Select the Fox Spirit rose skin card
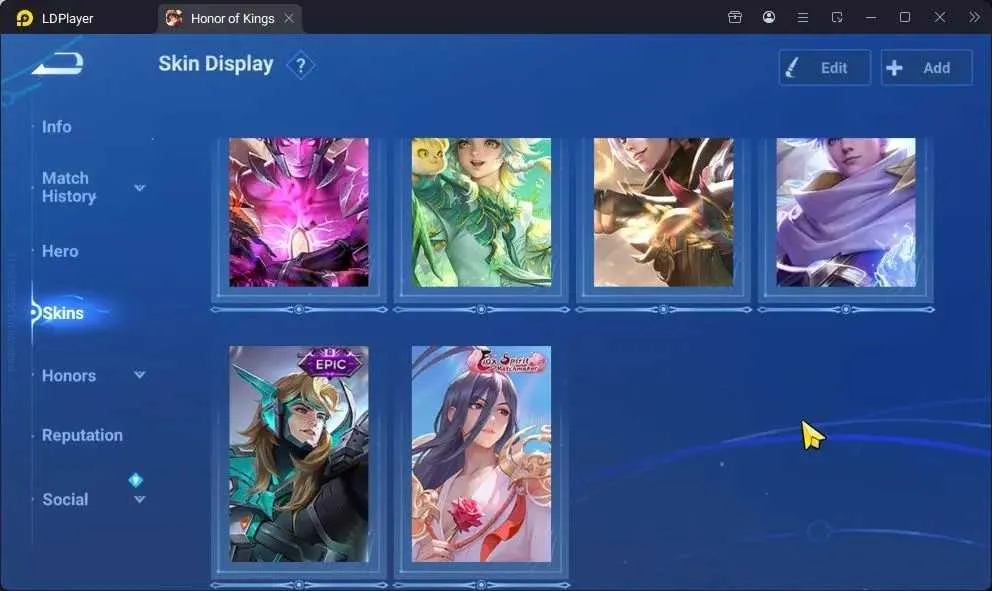The width and height of the screenshot is (992, 591). [x=481, y=454]
